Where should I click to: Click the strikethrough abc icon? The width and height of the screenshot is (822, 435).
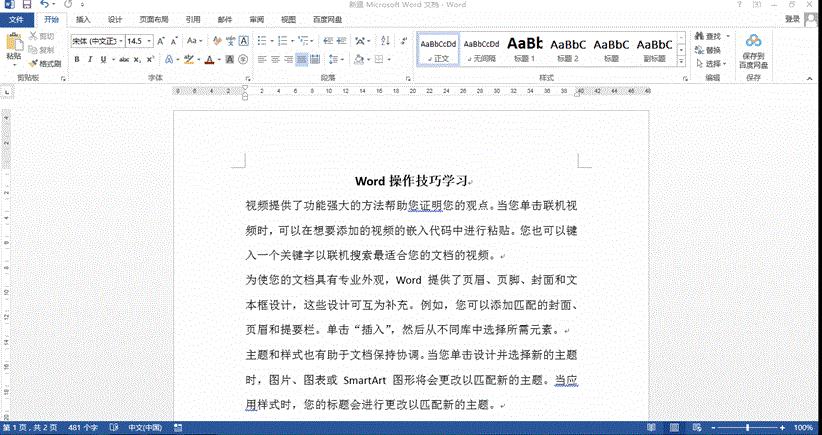click(123, 60)
